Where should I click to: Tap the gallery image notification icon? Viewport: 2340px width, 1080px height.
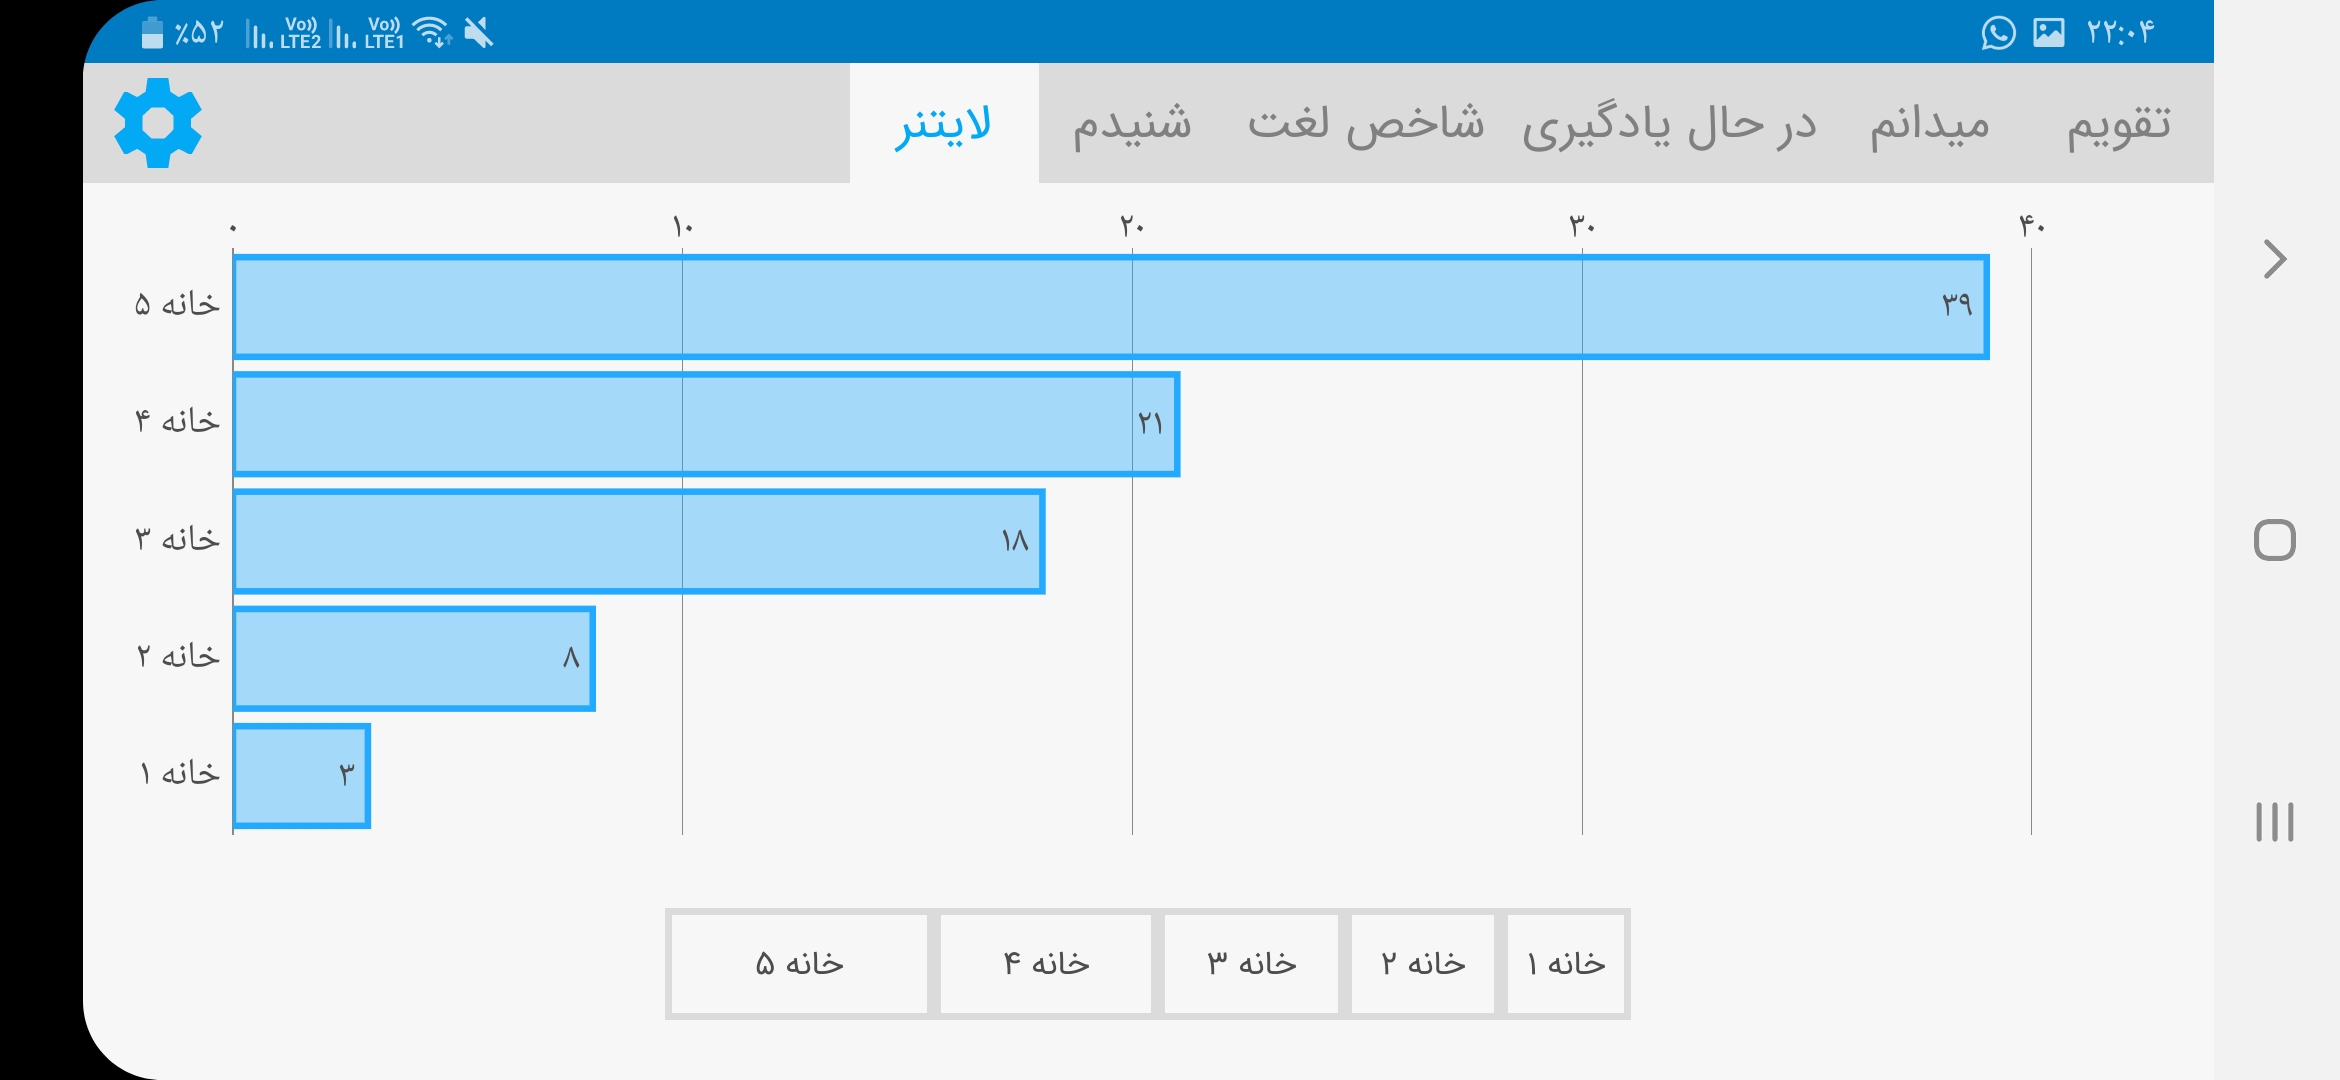tap(2049, 33)
